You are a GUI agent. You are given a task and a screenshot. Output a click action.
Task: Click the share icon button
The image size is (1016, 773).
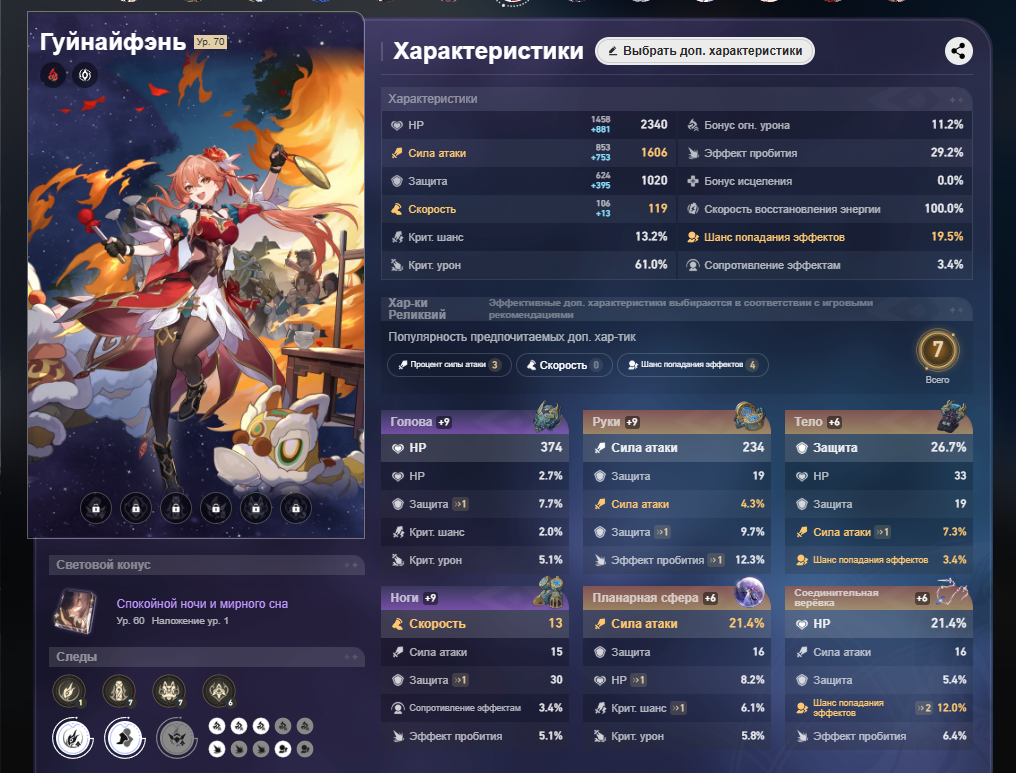(958, 51)
